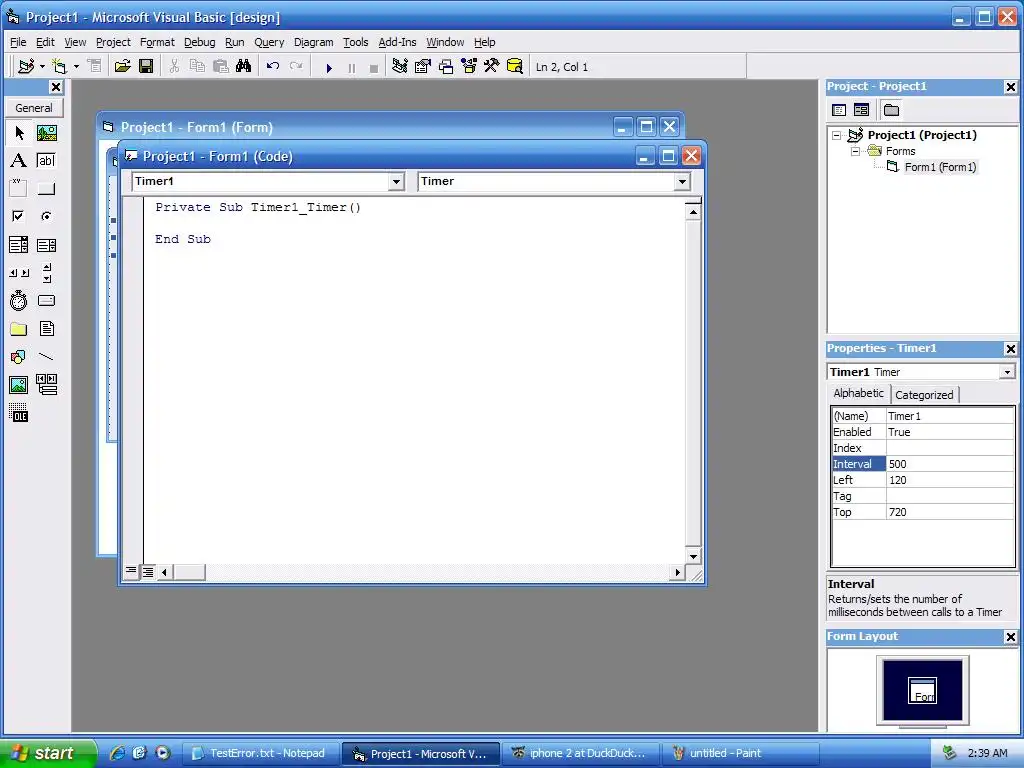
Task: Select the ListBox control tool
Action: point(46,245)
